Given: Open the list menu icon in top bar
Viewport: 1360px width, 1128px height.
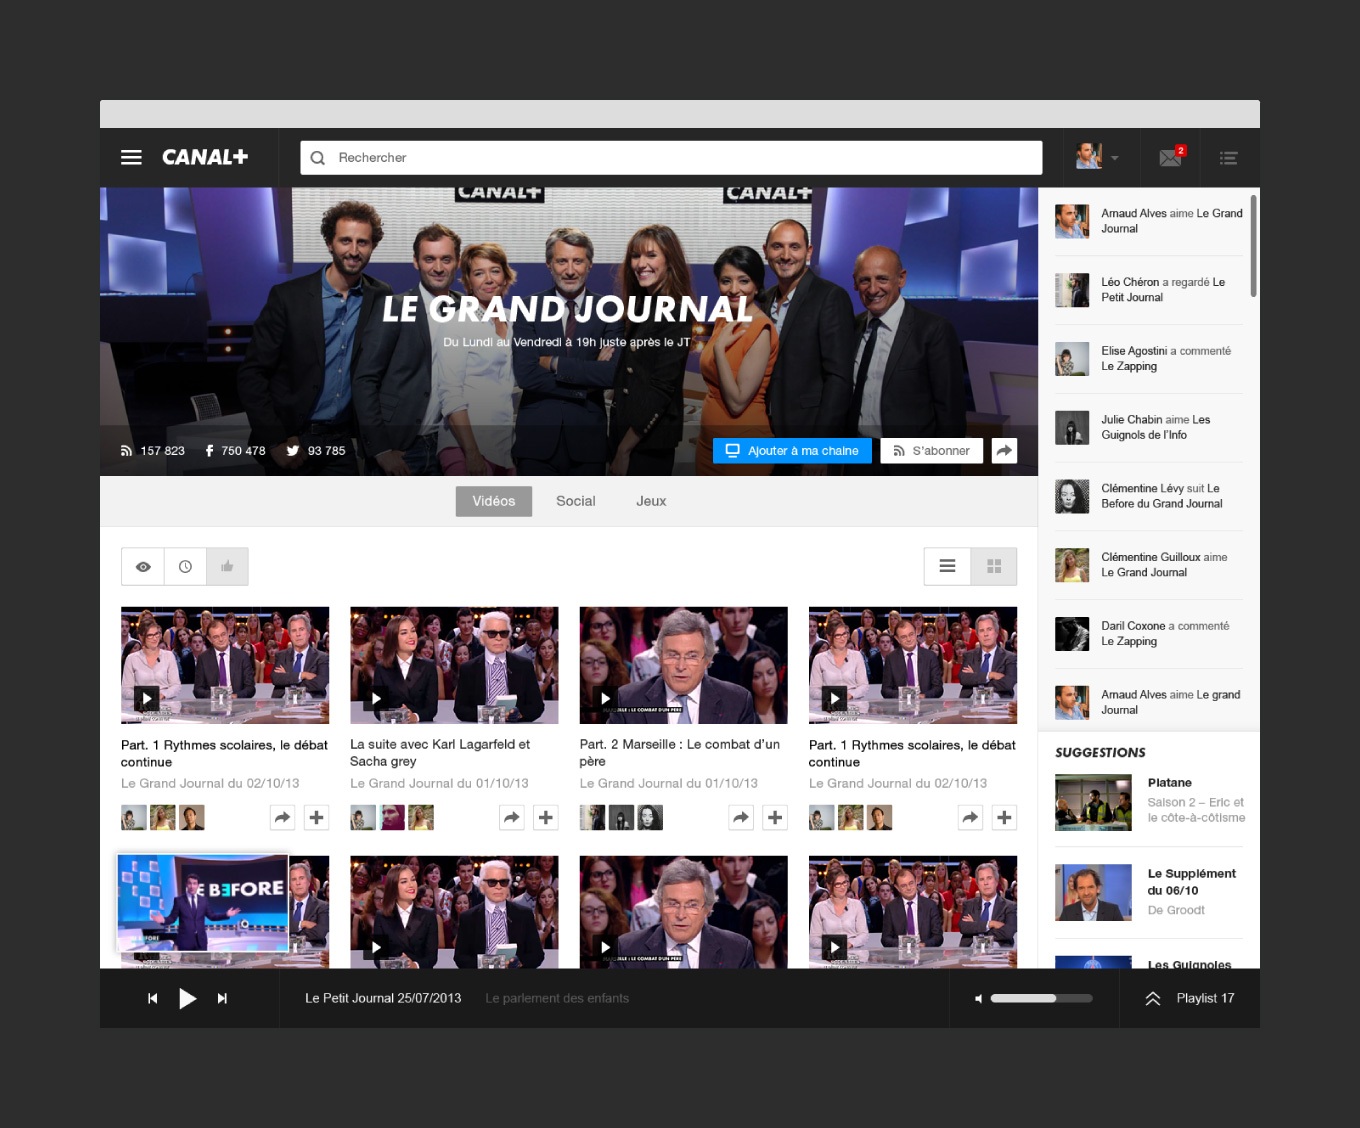Looking at the screenshot, I should click(x=1229, y=158).
